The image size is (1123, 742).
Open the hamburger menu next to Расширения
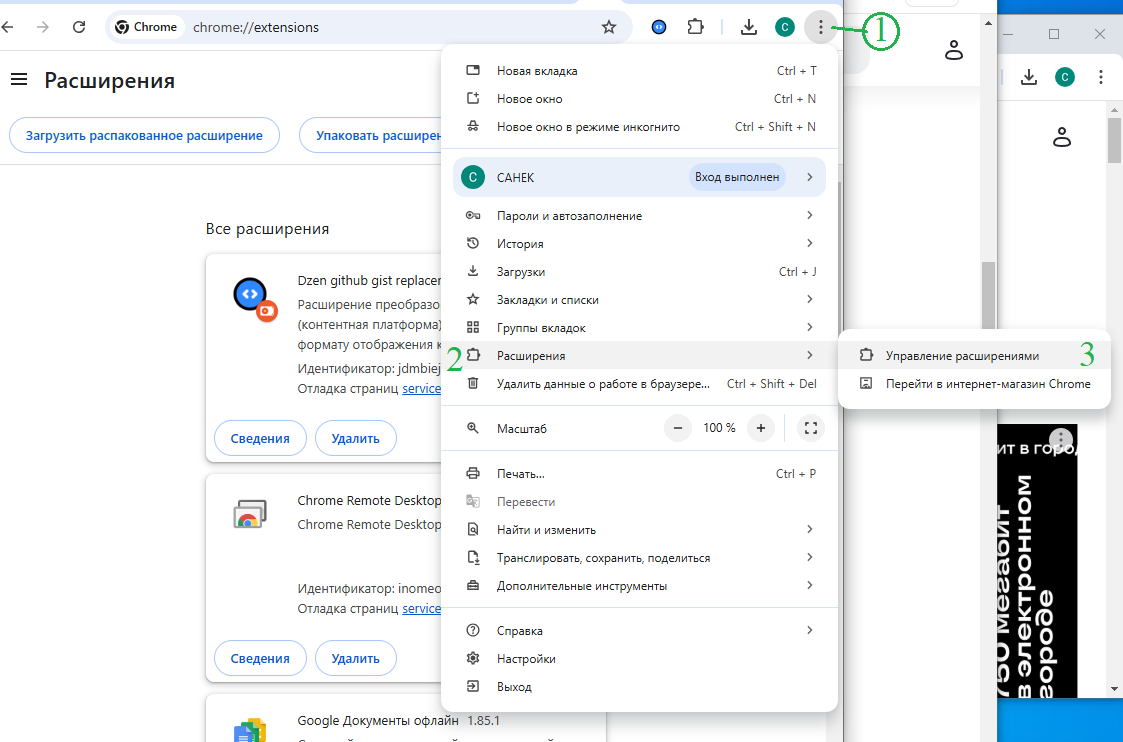click(19, 80)
